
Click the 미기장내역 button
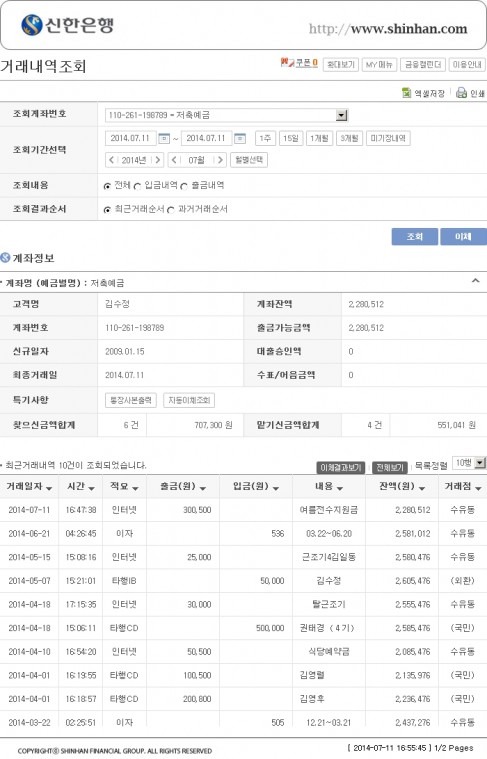pos(388,138)
